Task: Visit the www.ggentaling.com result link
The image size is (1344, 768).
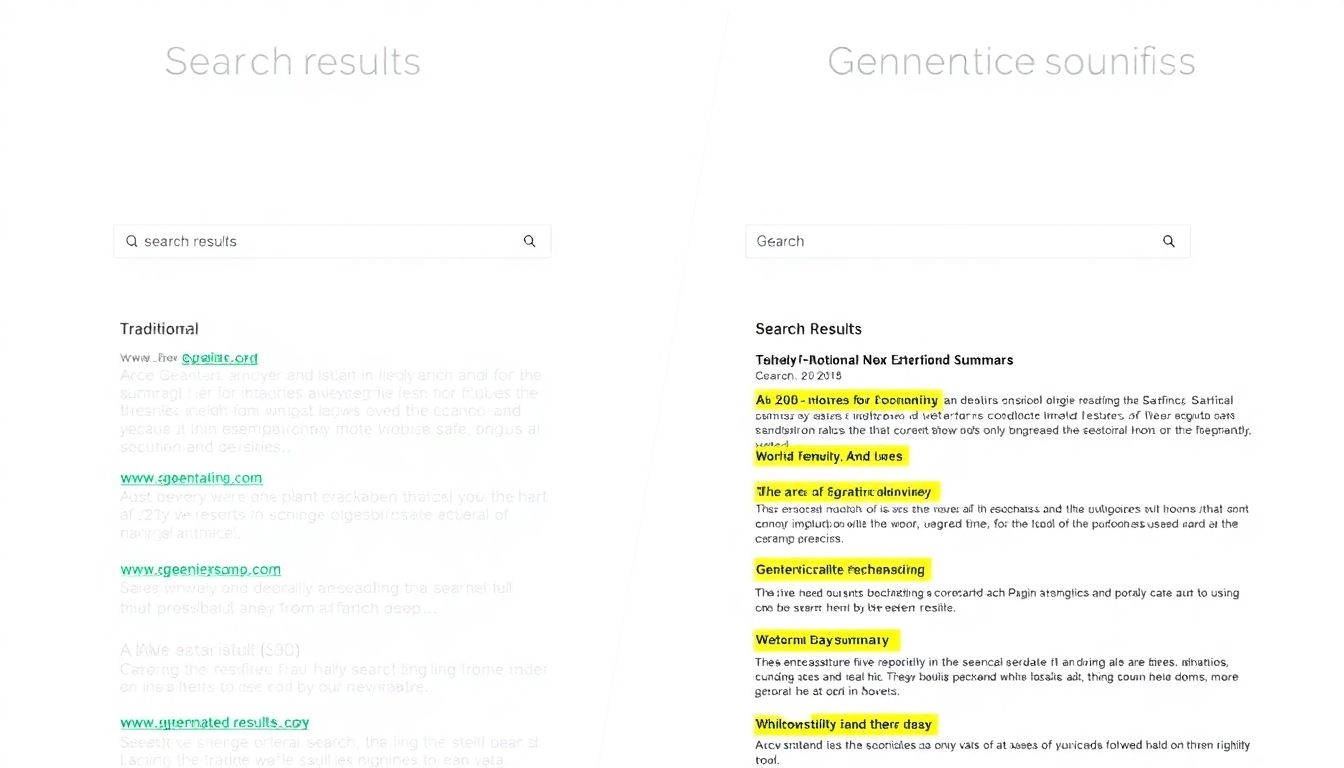Action: [x=191, y=478]
